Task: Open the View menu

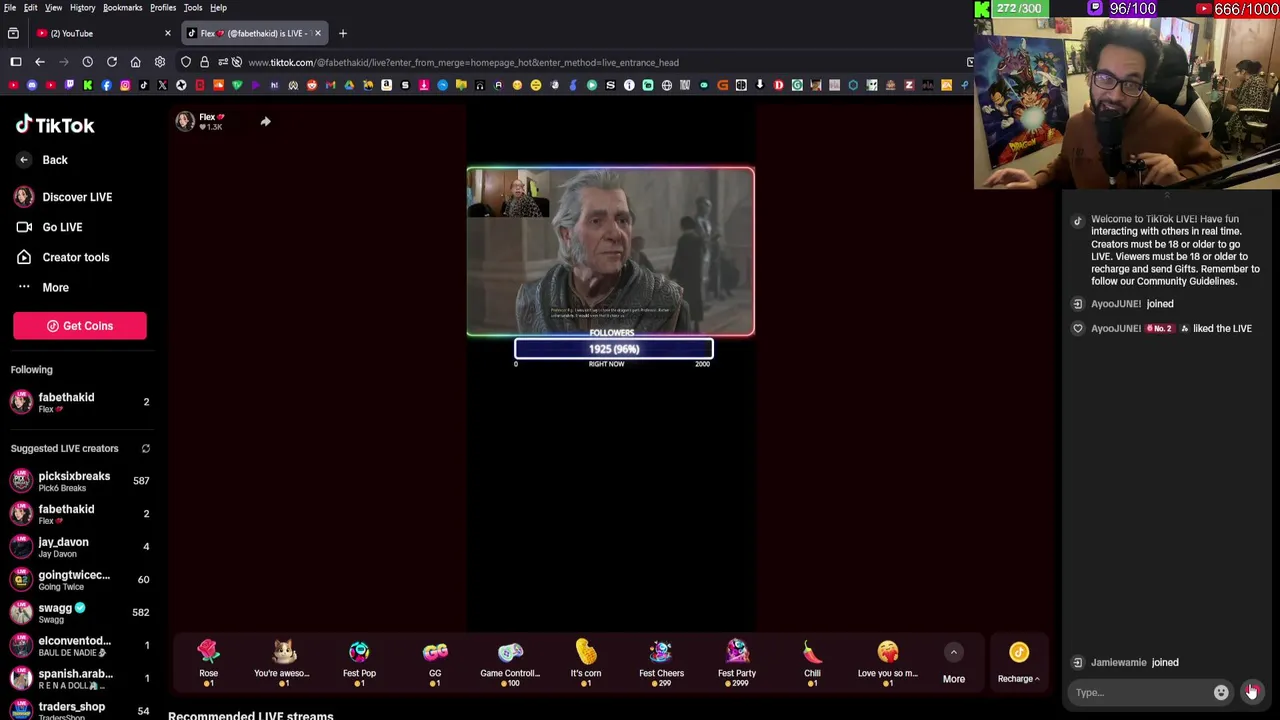Action: coord(53,7)
